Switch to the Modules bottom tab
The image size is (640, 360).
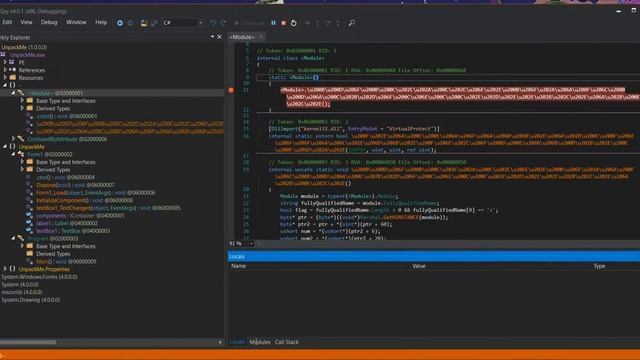260,342
